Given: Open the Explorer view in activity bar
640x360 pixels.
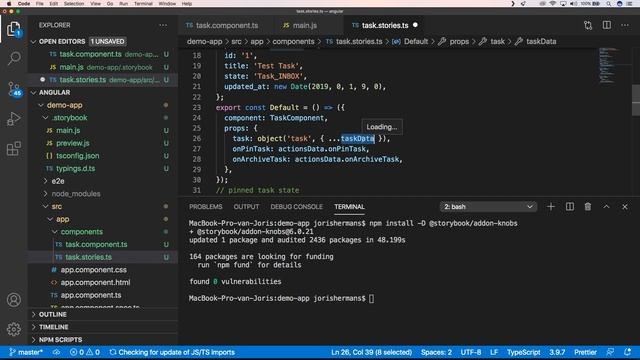Looking at the screenshot, I should [x=14, y=29].
